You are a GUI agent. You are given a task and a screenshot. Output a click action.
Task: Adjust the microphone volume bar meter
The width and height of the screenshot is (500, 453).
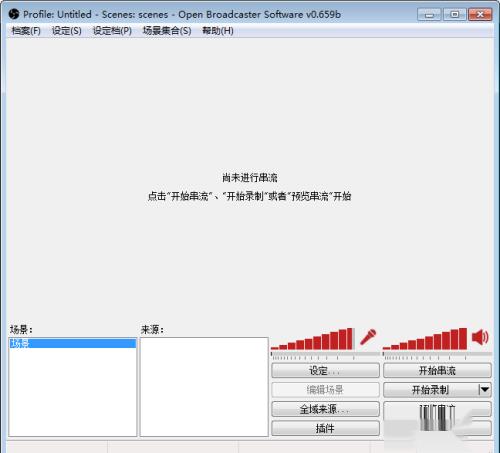point(312,339)
